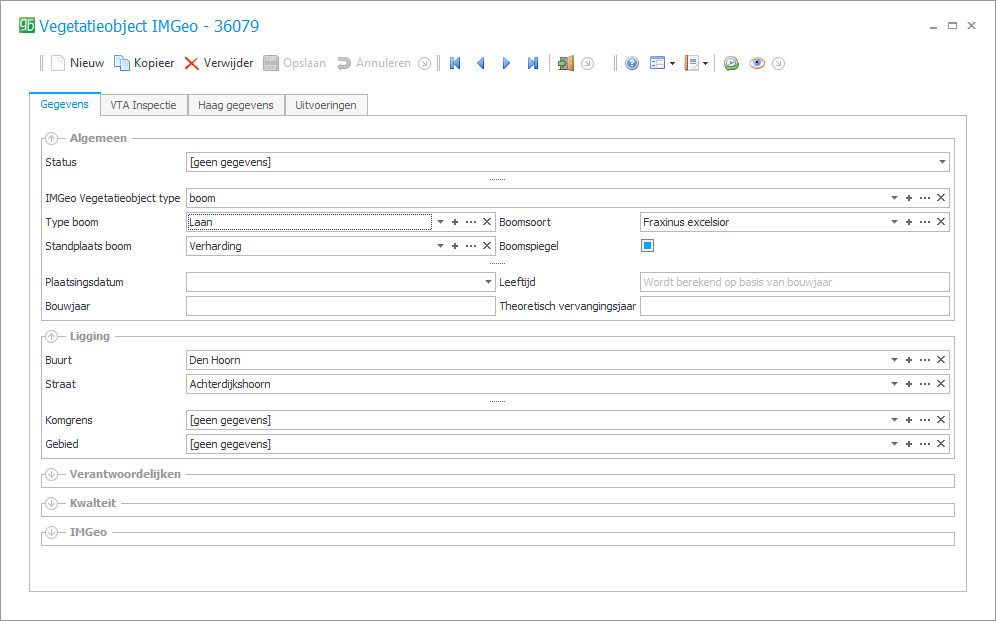Jump to the last record
The image size is (996, 621).
pyautogui.click(x=533, y=63)
